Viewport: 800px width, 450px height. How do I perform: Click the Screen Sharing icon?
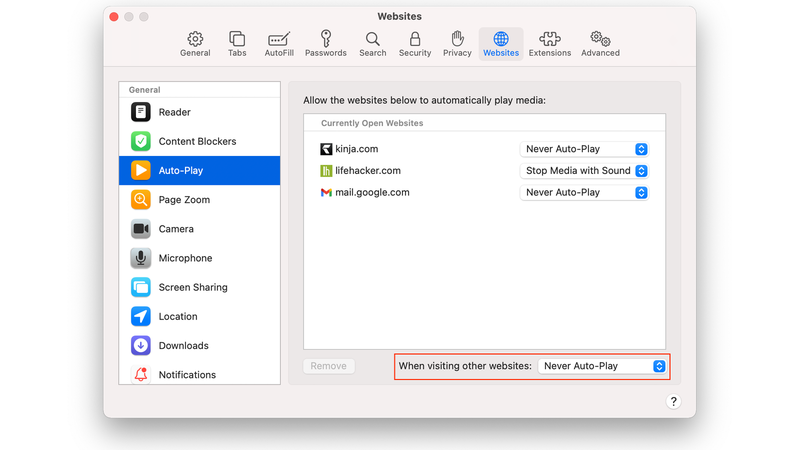tap(140, 287)
